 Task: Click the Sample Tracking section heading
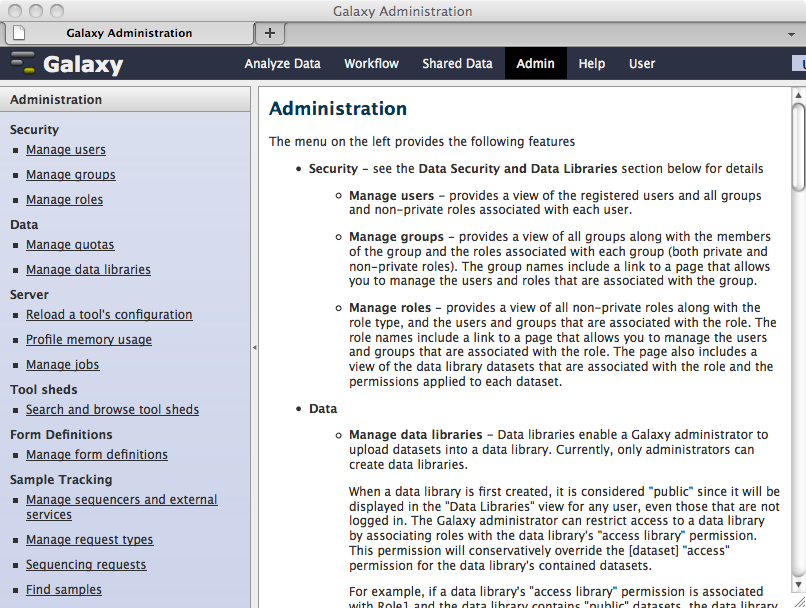(61, 480)
